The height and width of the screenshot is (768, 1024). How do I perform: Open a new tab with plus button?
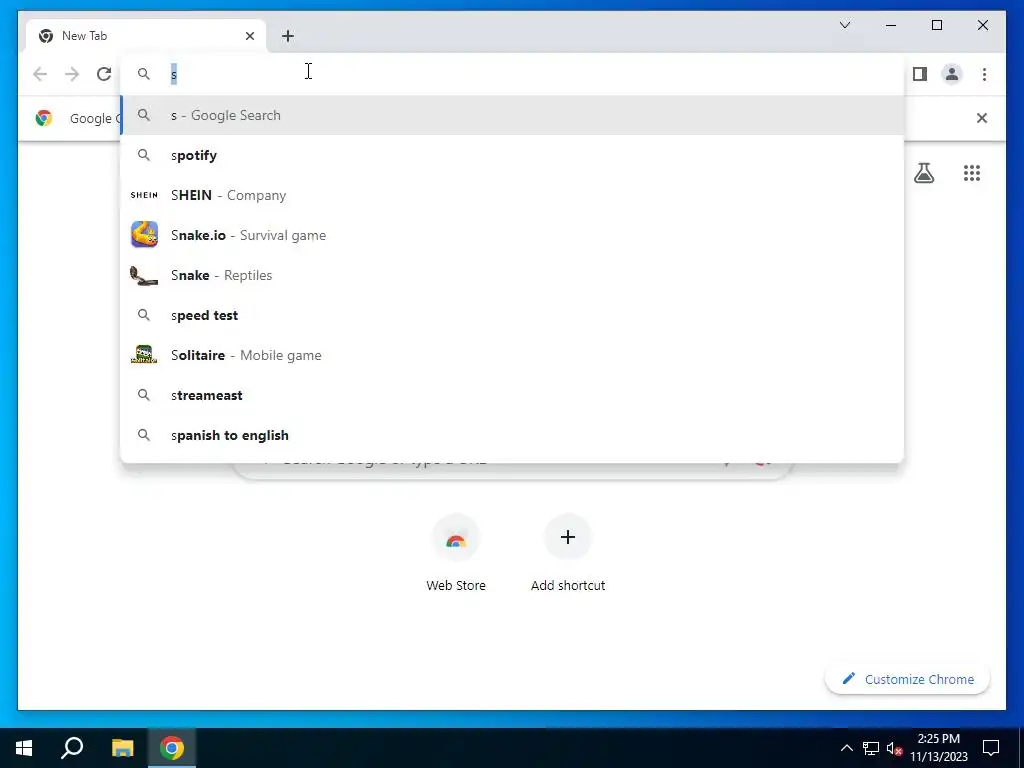click(287, 36)
